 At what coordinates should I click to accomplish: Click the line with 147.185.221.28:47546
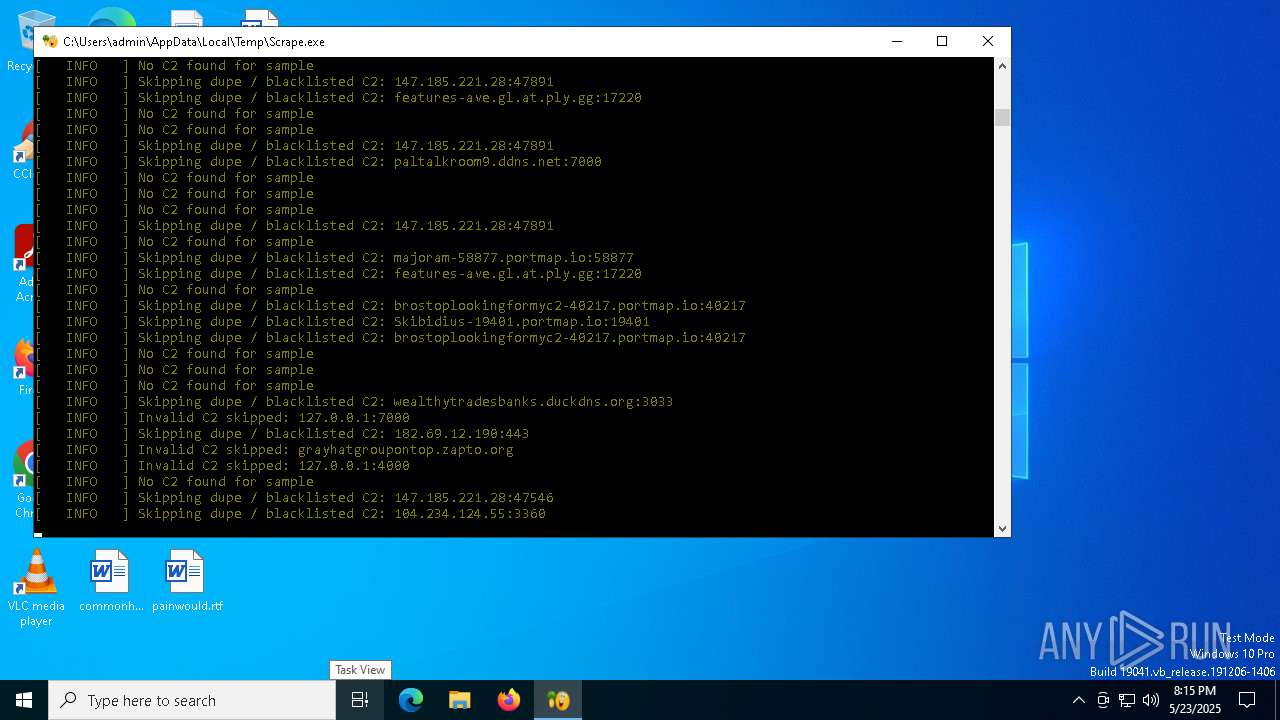[295, 498]
